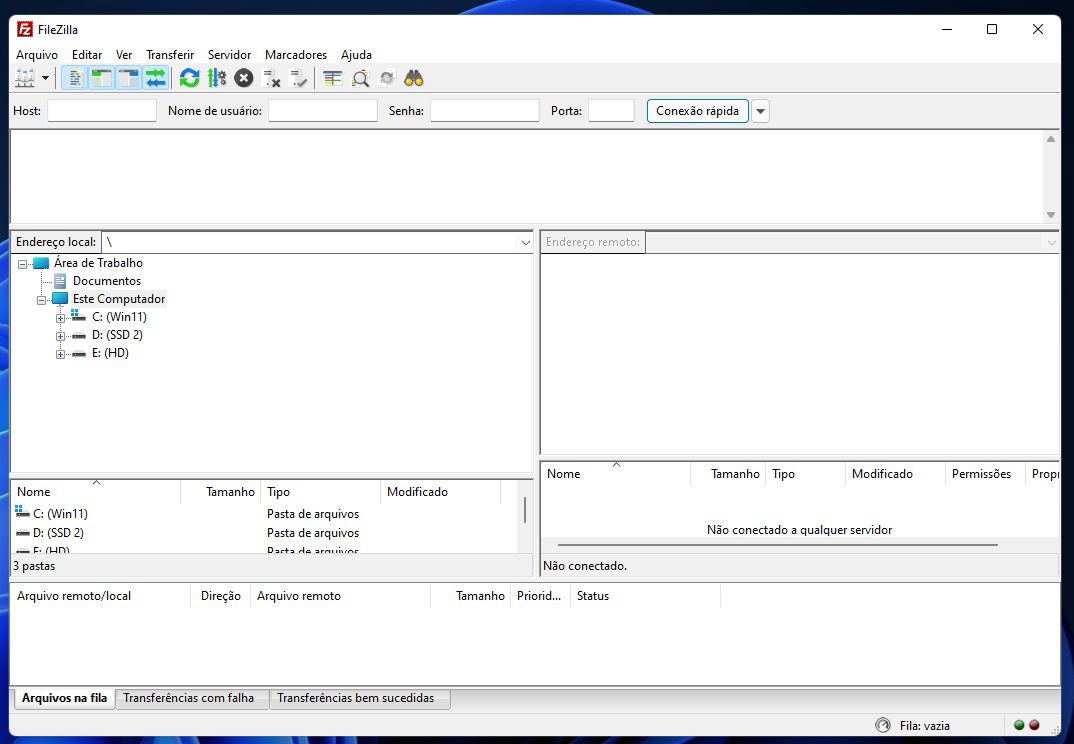Sort local files by Modificado column
The image size is (1074, 744).
(440, 491)
